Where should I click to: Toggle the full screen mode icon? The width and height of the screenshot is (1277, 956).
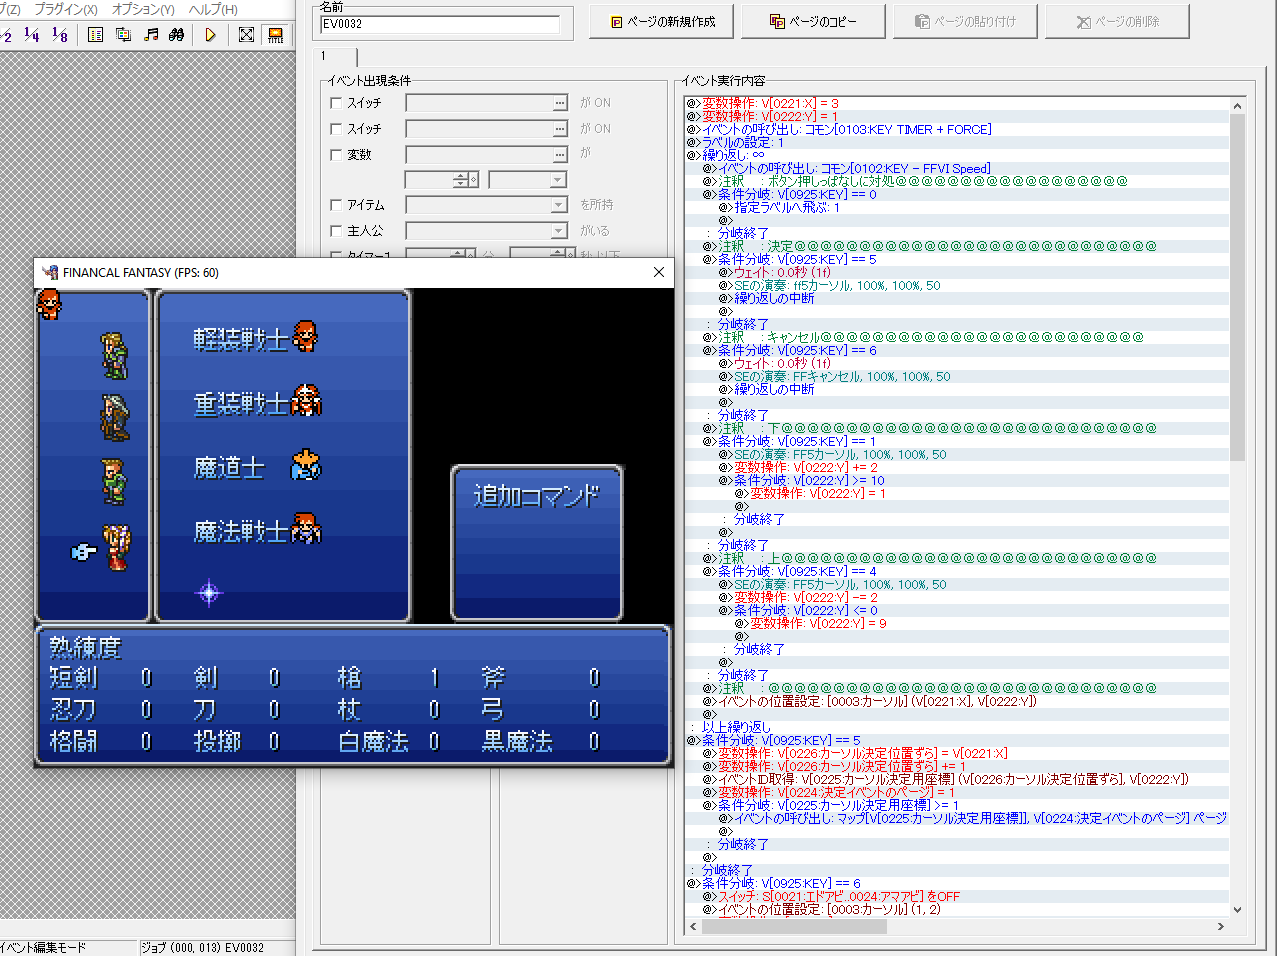(247, 35)
